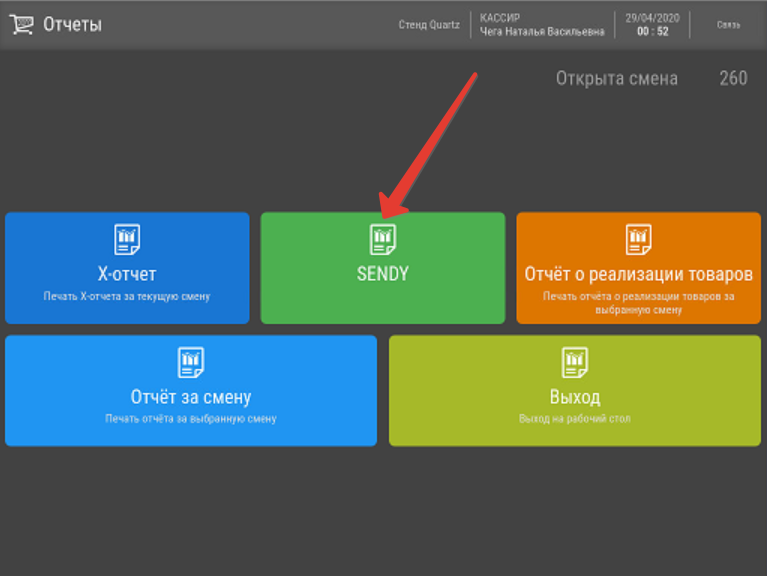The height and width of the screenshot is (576, 767).
Task: Click the КАССИР role label
Action: (x=499, y=18)
